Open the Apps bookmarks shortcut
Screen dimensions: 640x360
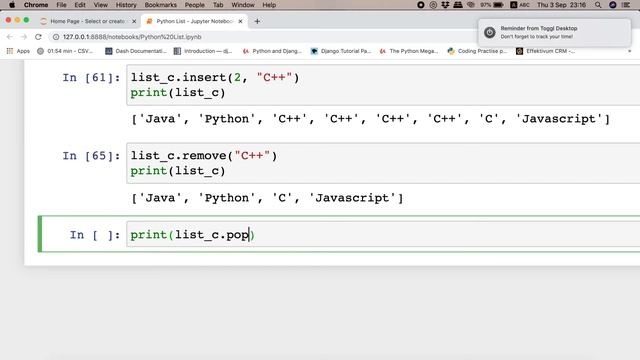tap(18, 51)
